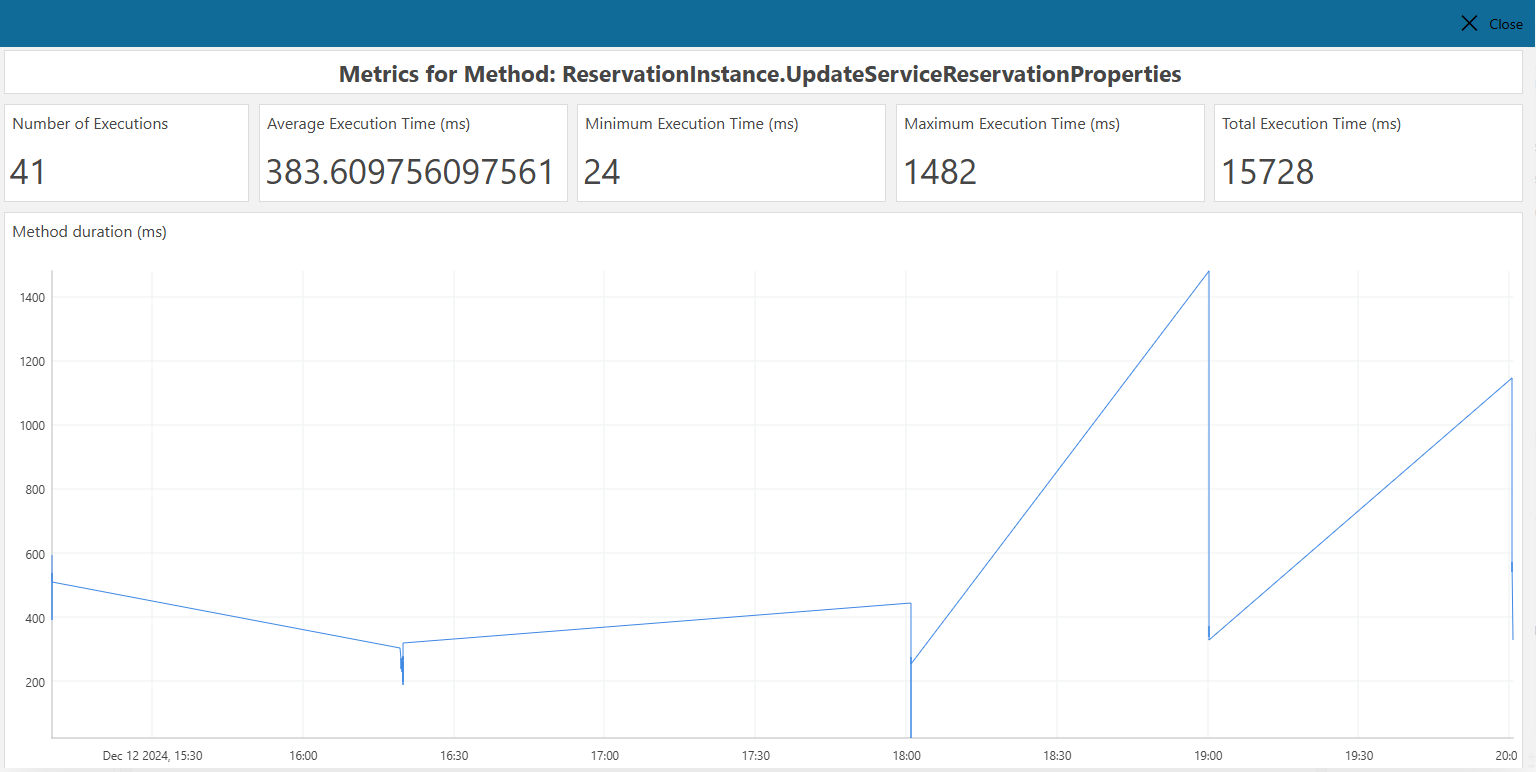Viewport: 1536px width, 772px height.
Task: Click the Average Execution Time label
Action: point(368,124)
